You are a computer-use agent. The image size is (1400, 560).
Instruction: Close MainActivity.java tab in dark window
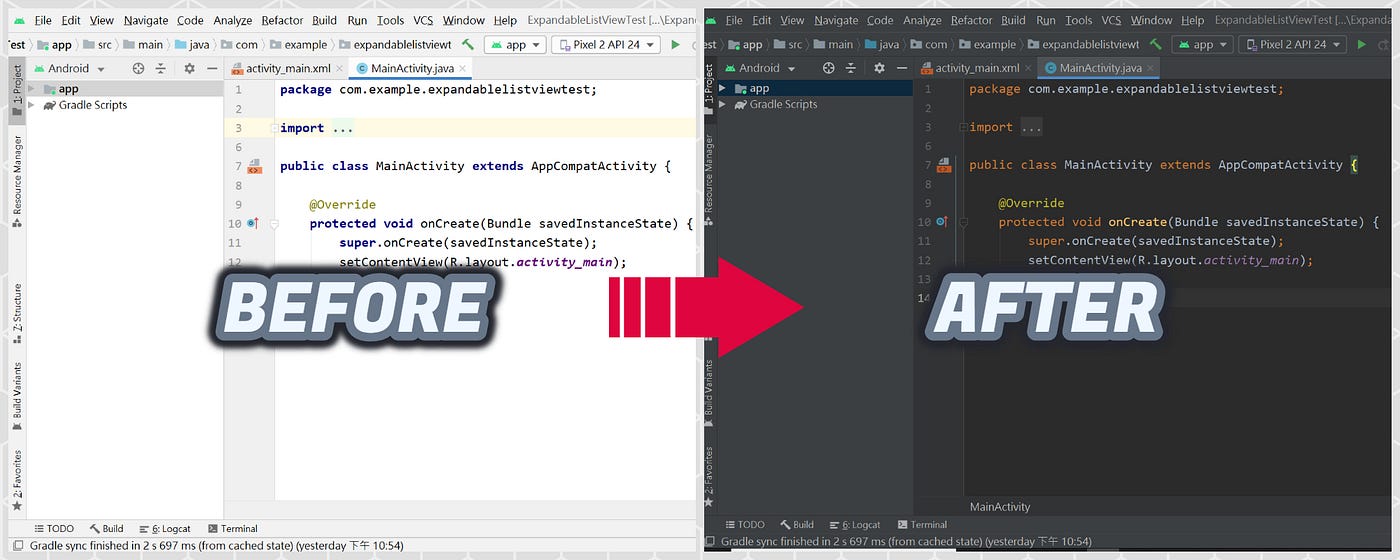(1152, 69)
